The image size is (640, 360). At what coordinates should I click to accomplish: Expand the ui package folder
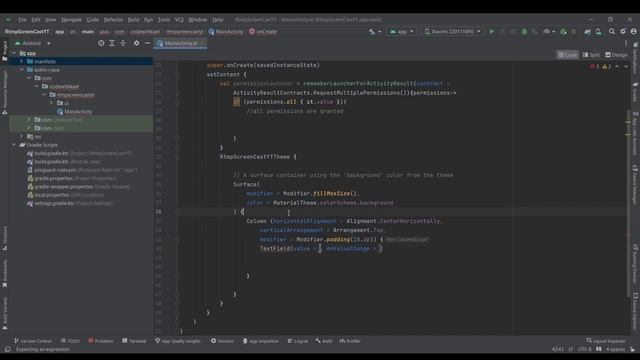(51, 103)
